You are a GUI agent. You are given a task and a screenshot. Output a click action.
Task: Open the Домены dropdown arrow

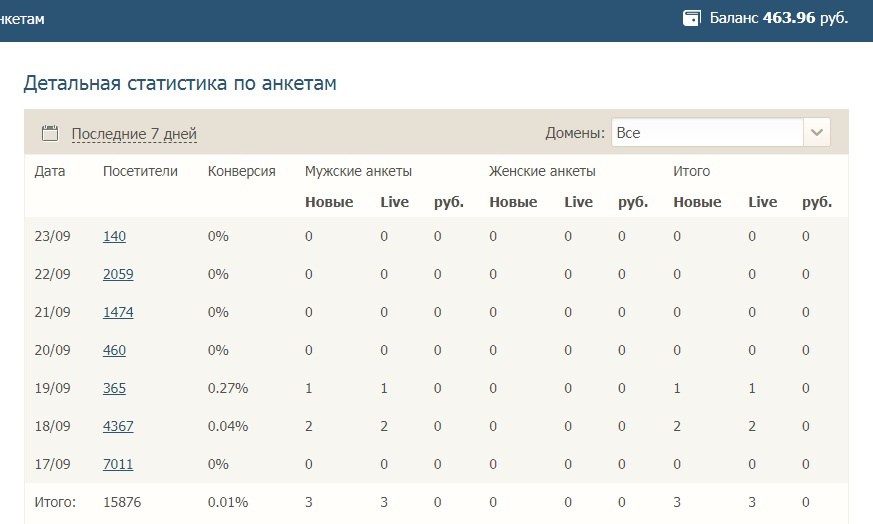pyautogui.click(x=817, y=133)
